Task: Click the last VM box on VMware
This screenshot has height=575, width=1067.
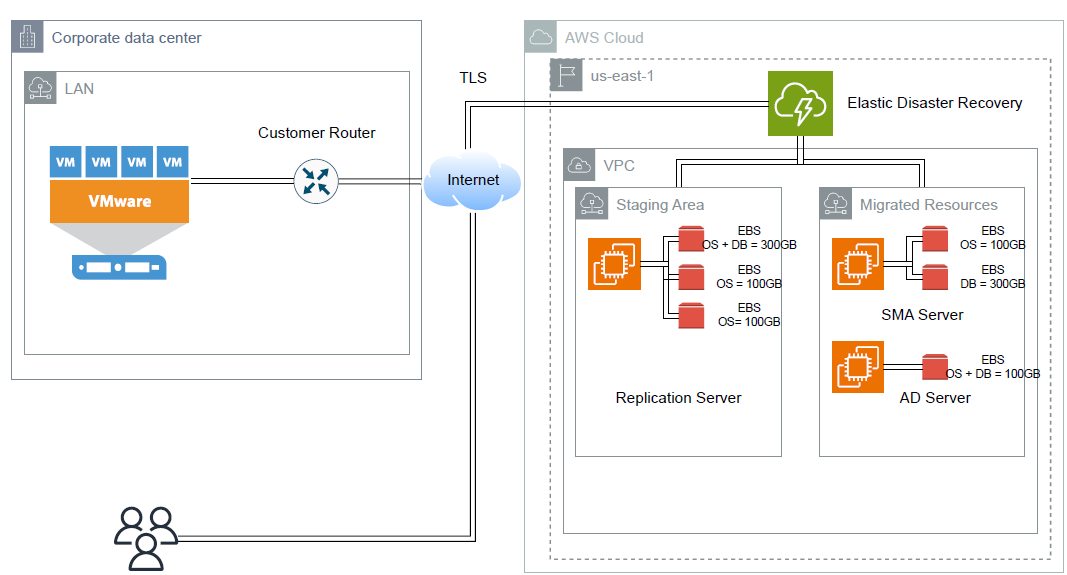Action: [x=172, y=162]
